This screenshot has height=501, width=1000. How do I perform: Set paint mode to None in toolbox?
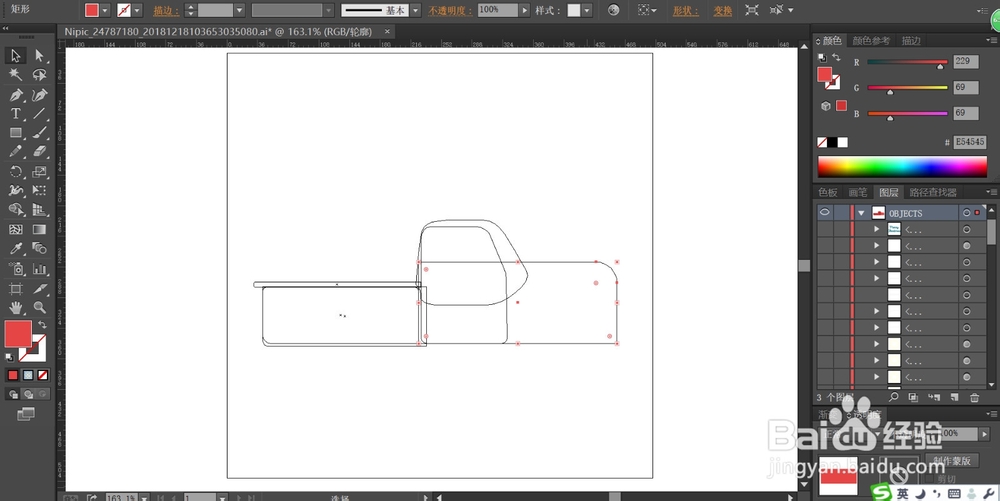pyautogui.click(x=43, y=375)
